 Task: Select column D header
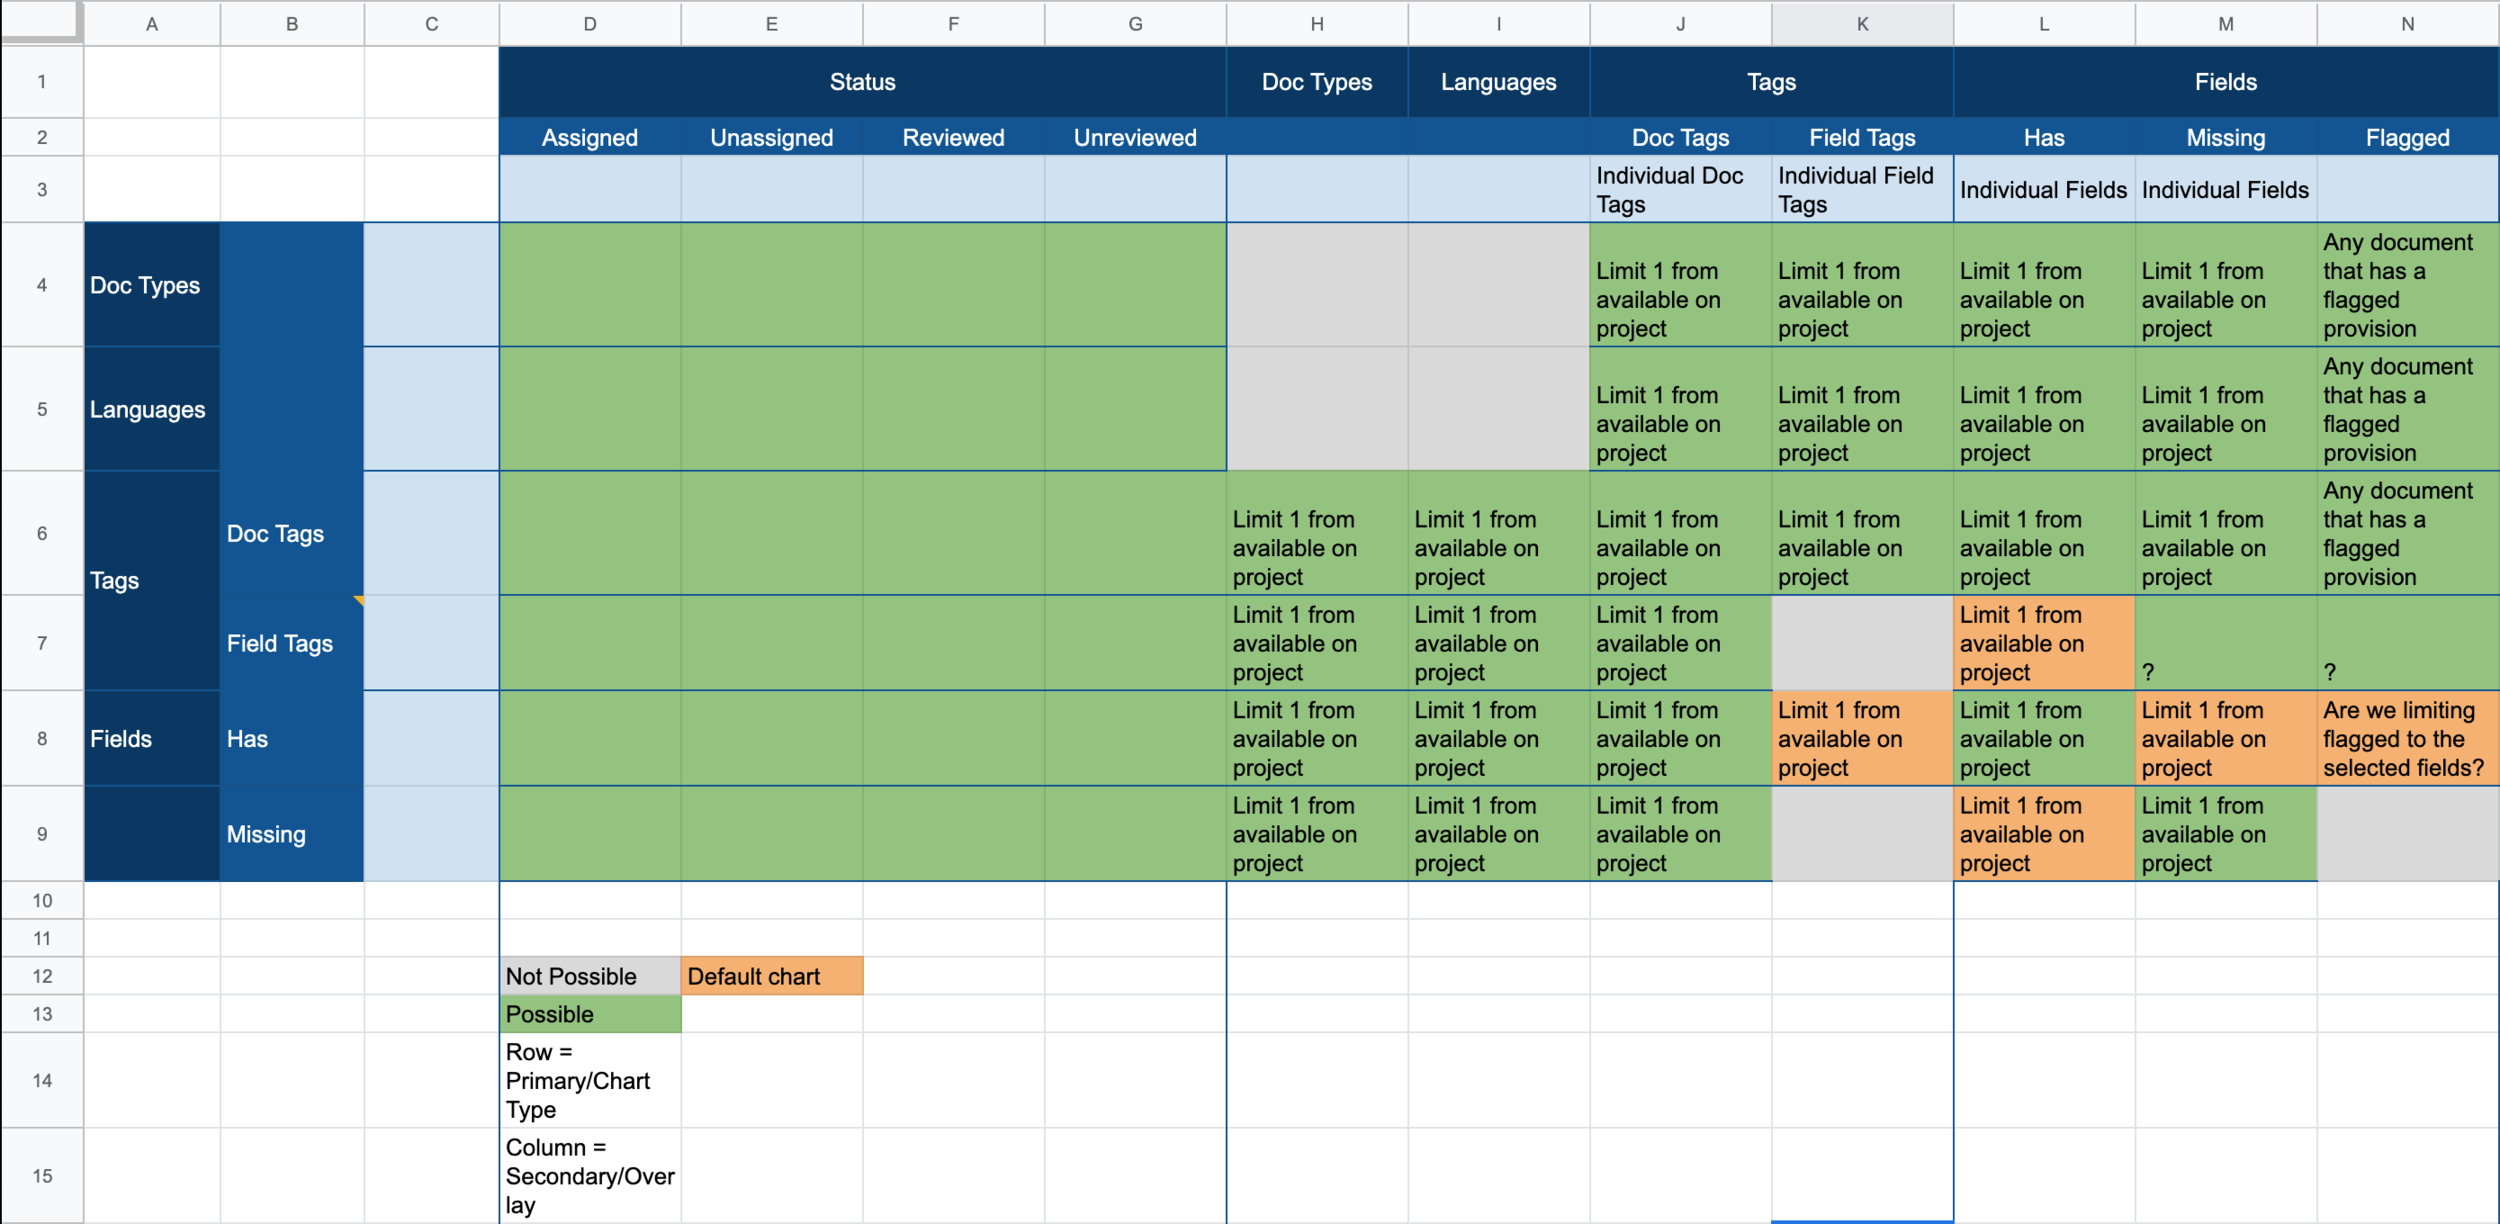pos(590,24)
